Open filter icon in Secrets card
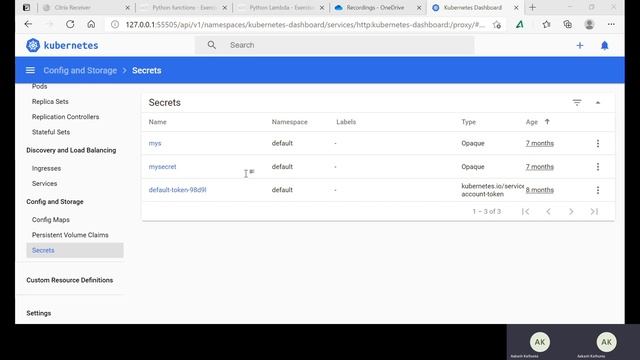This screenshot has height=360, width=640. pos(577,102)
